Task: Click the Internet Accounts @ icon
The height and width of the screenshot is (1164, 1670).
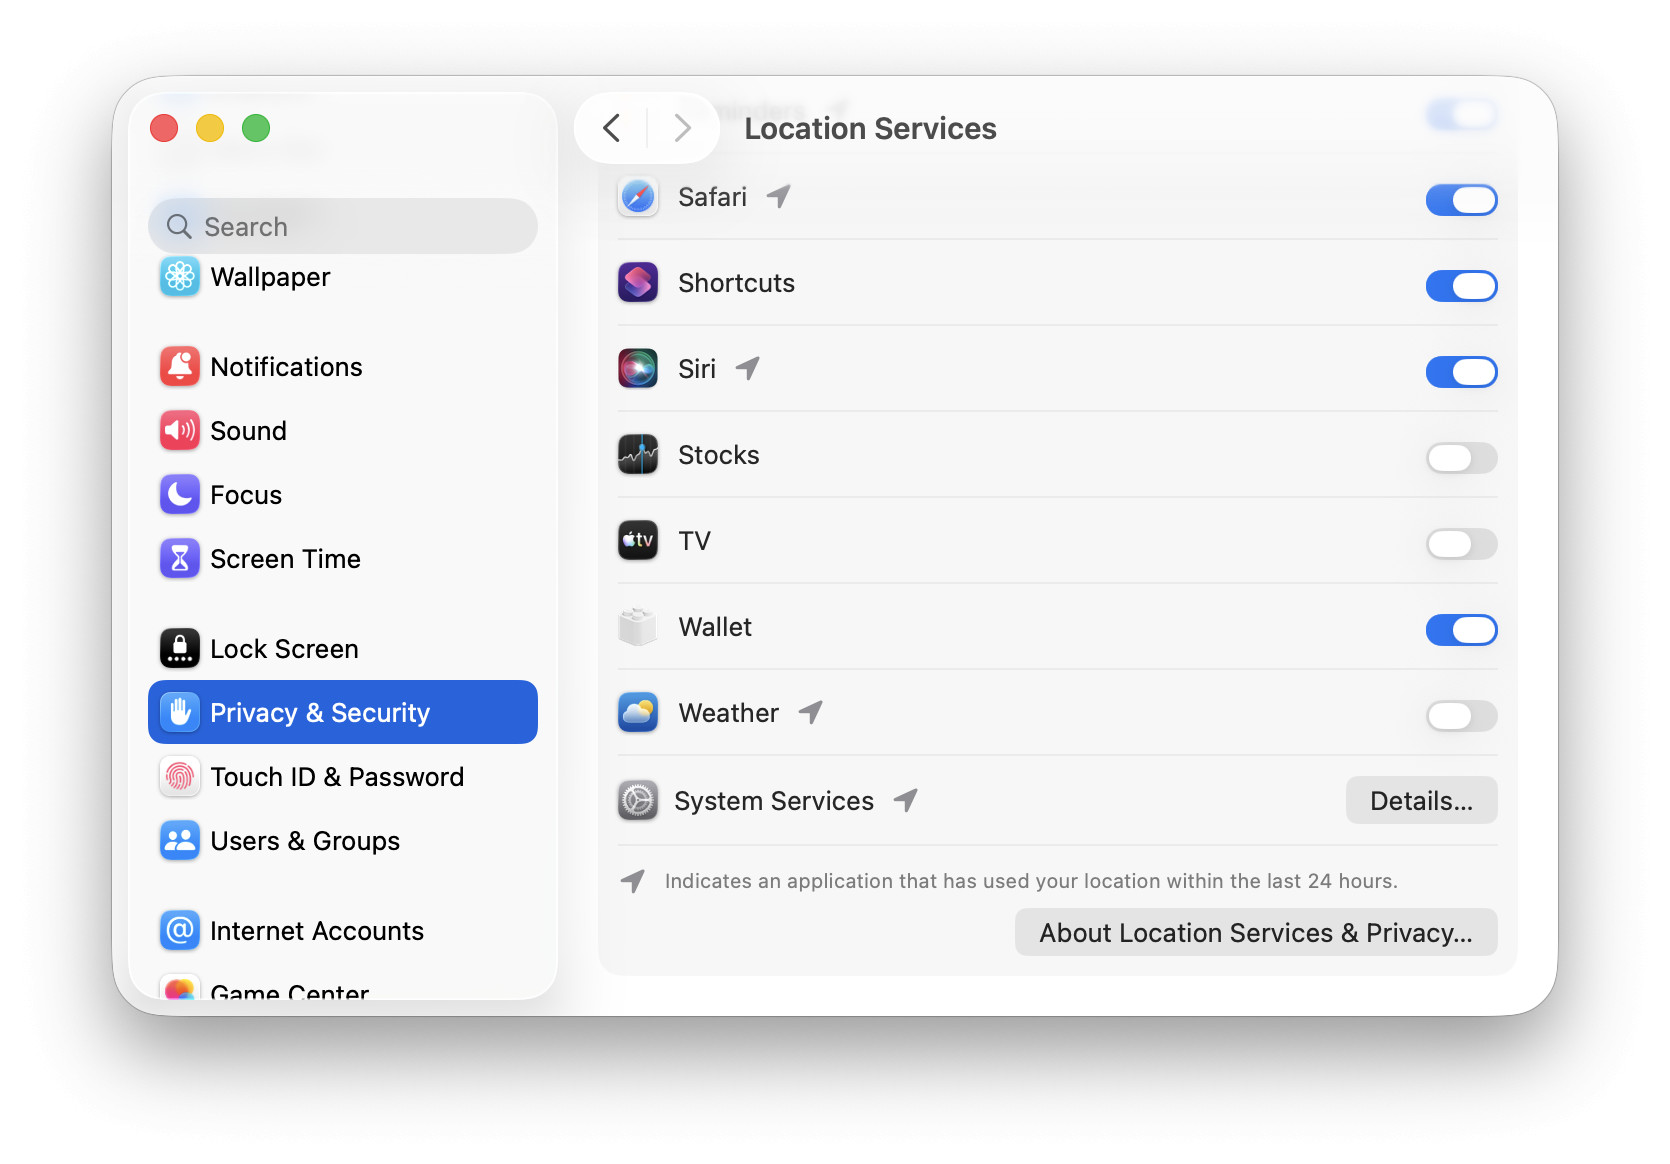Action: [x=180, y=931]
